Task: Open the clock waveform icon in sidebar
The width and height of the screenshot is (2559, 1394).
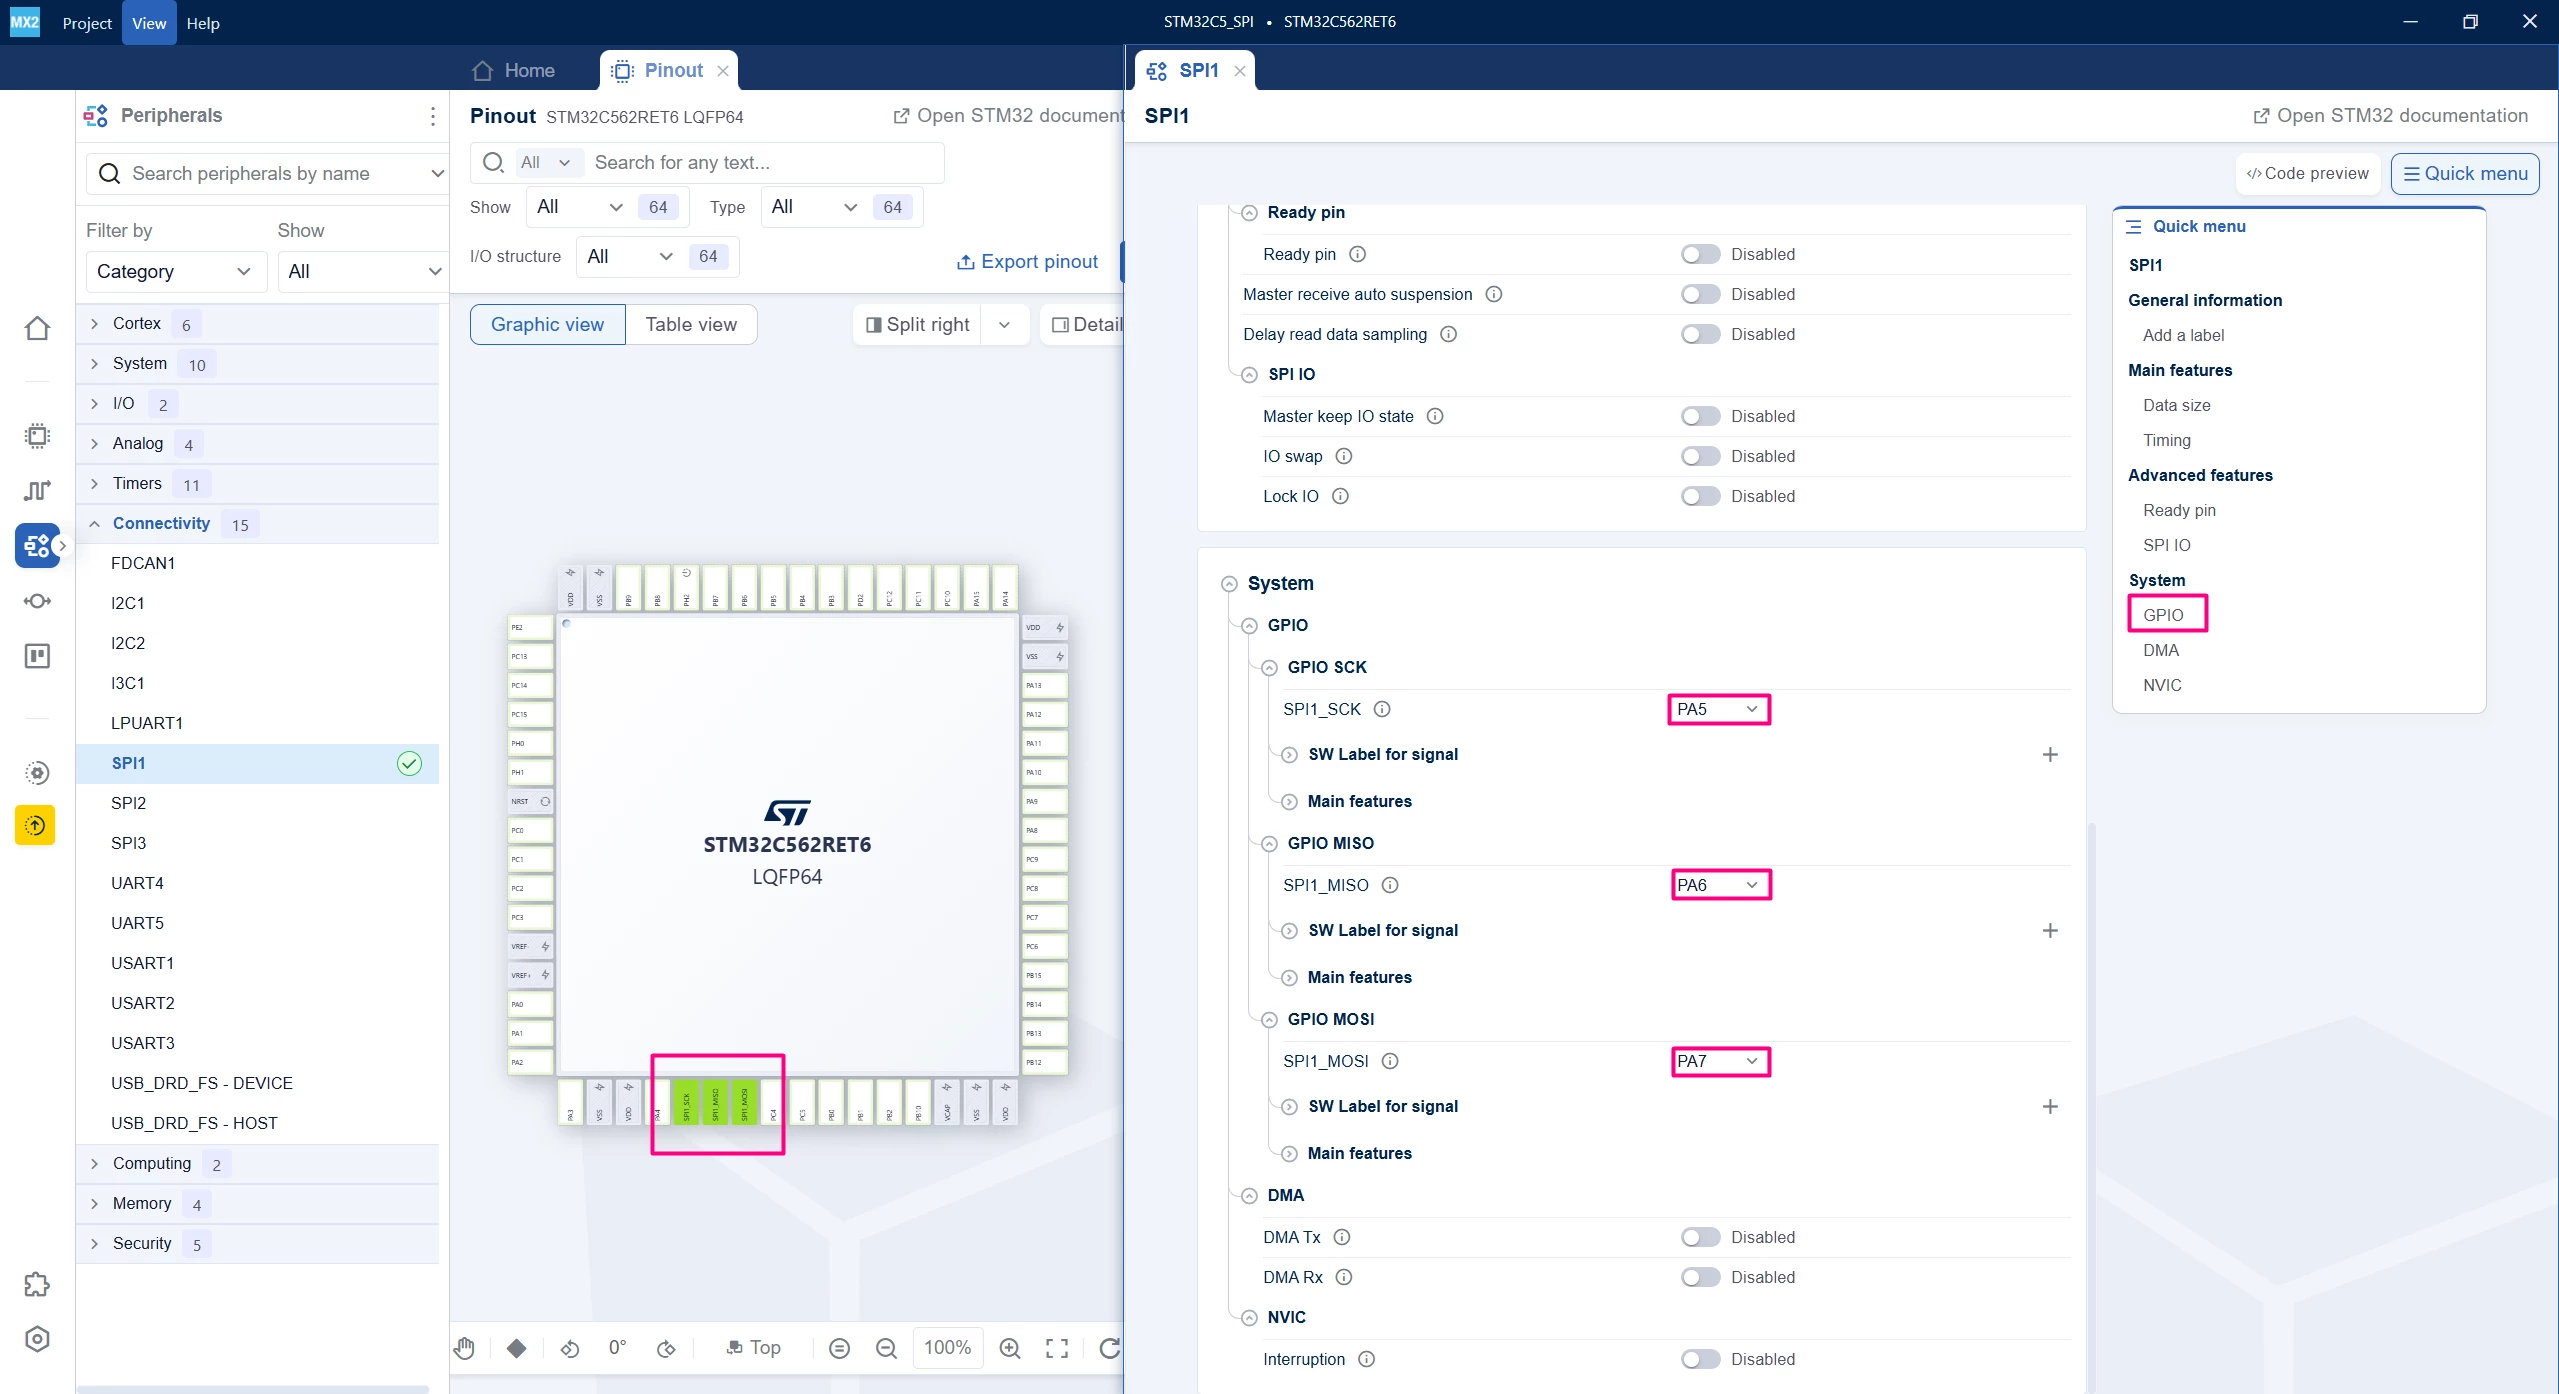Action: tap(37, 490)
